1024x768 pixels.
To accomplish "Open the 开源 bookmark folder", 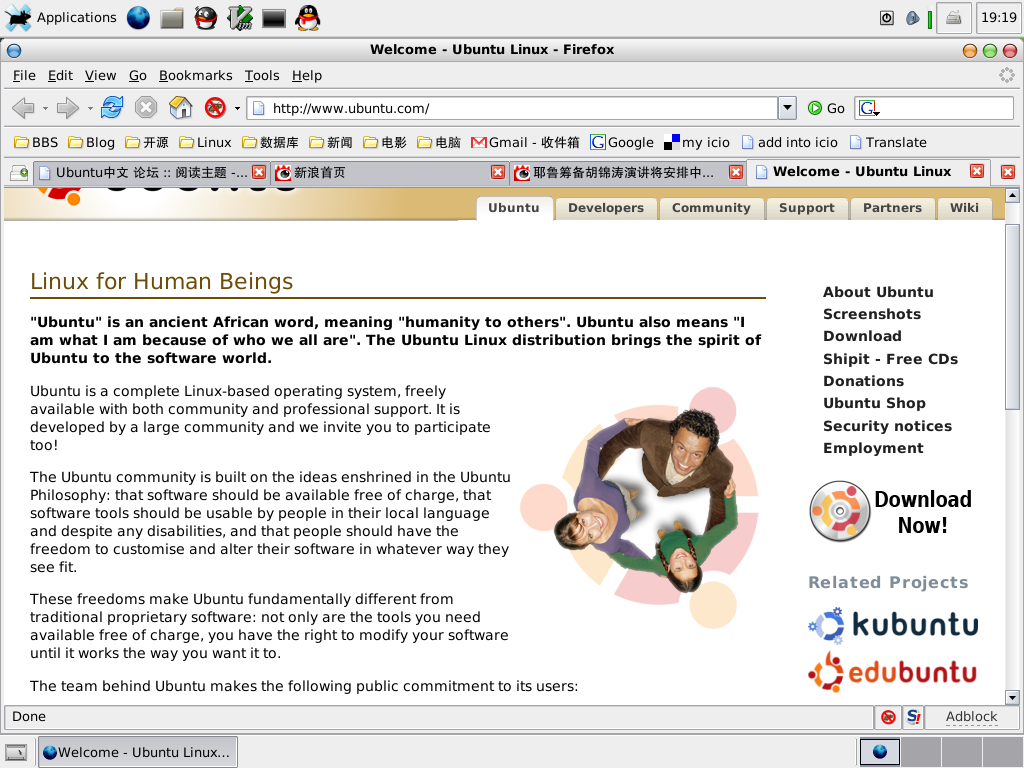I will 147,142.
